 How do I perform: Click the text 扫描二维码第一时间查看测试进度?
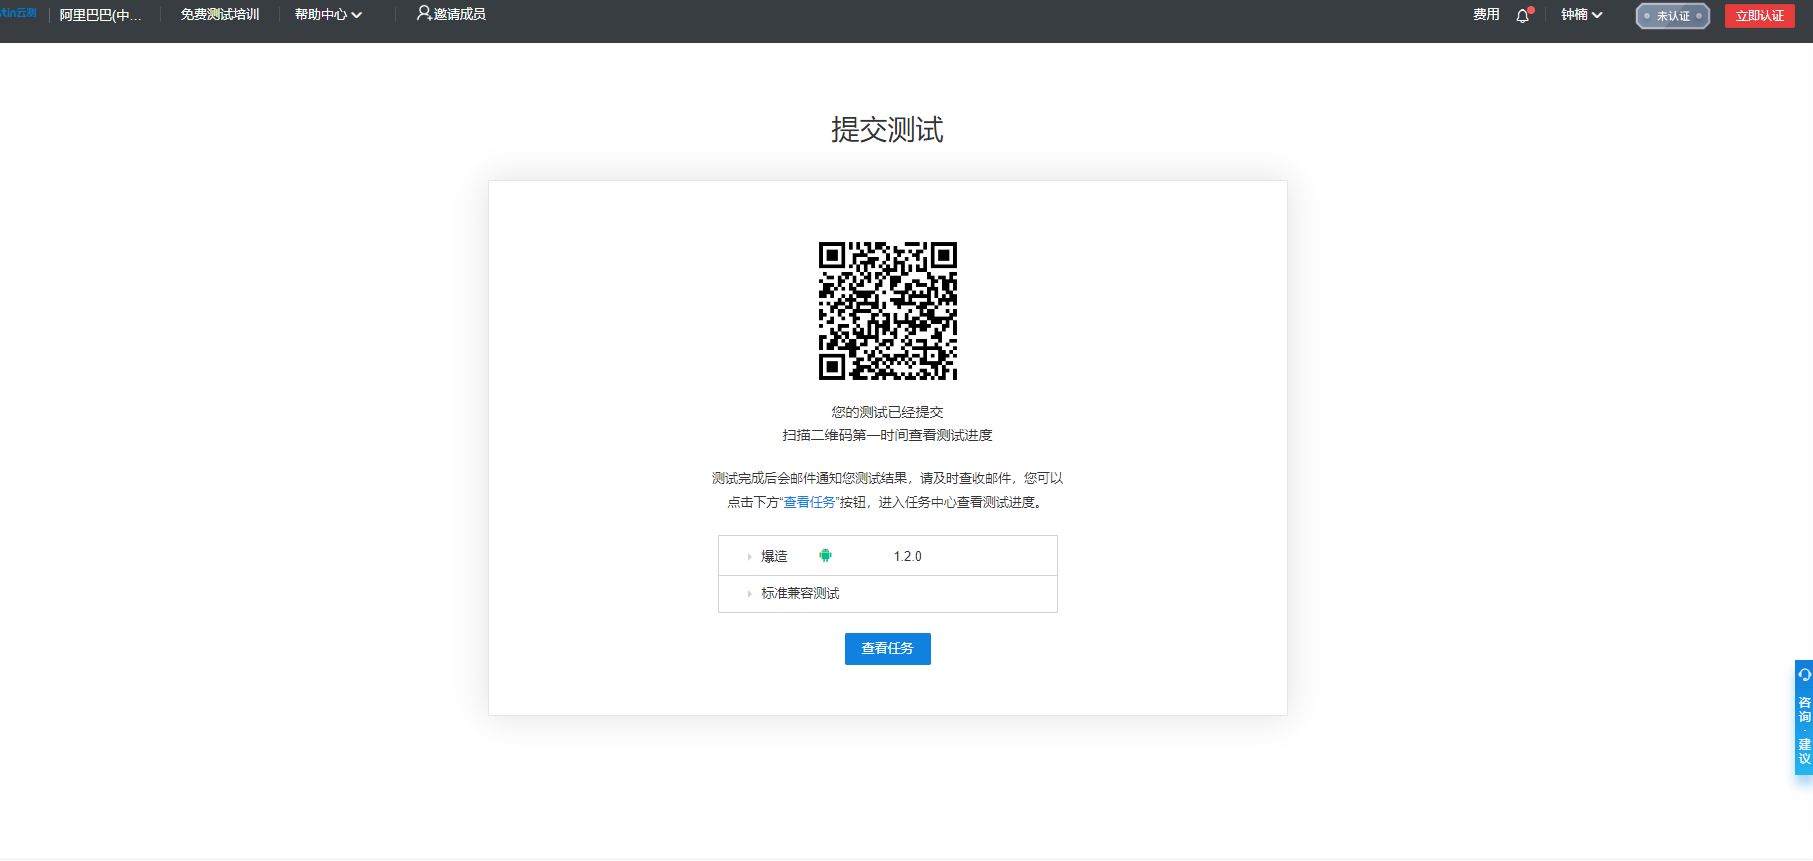[x=888, y=435]
